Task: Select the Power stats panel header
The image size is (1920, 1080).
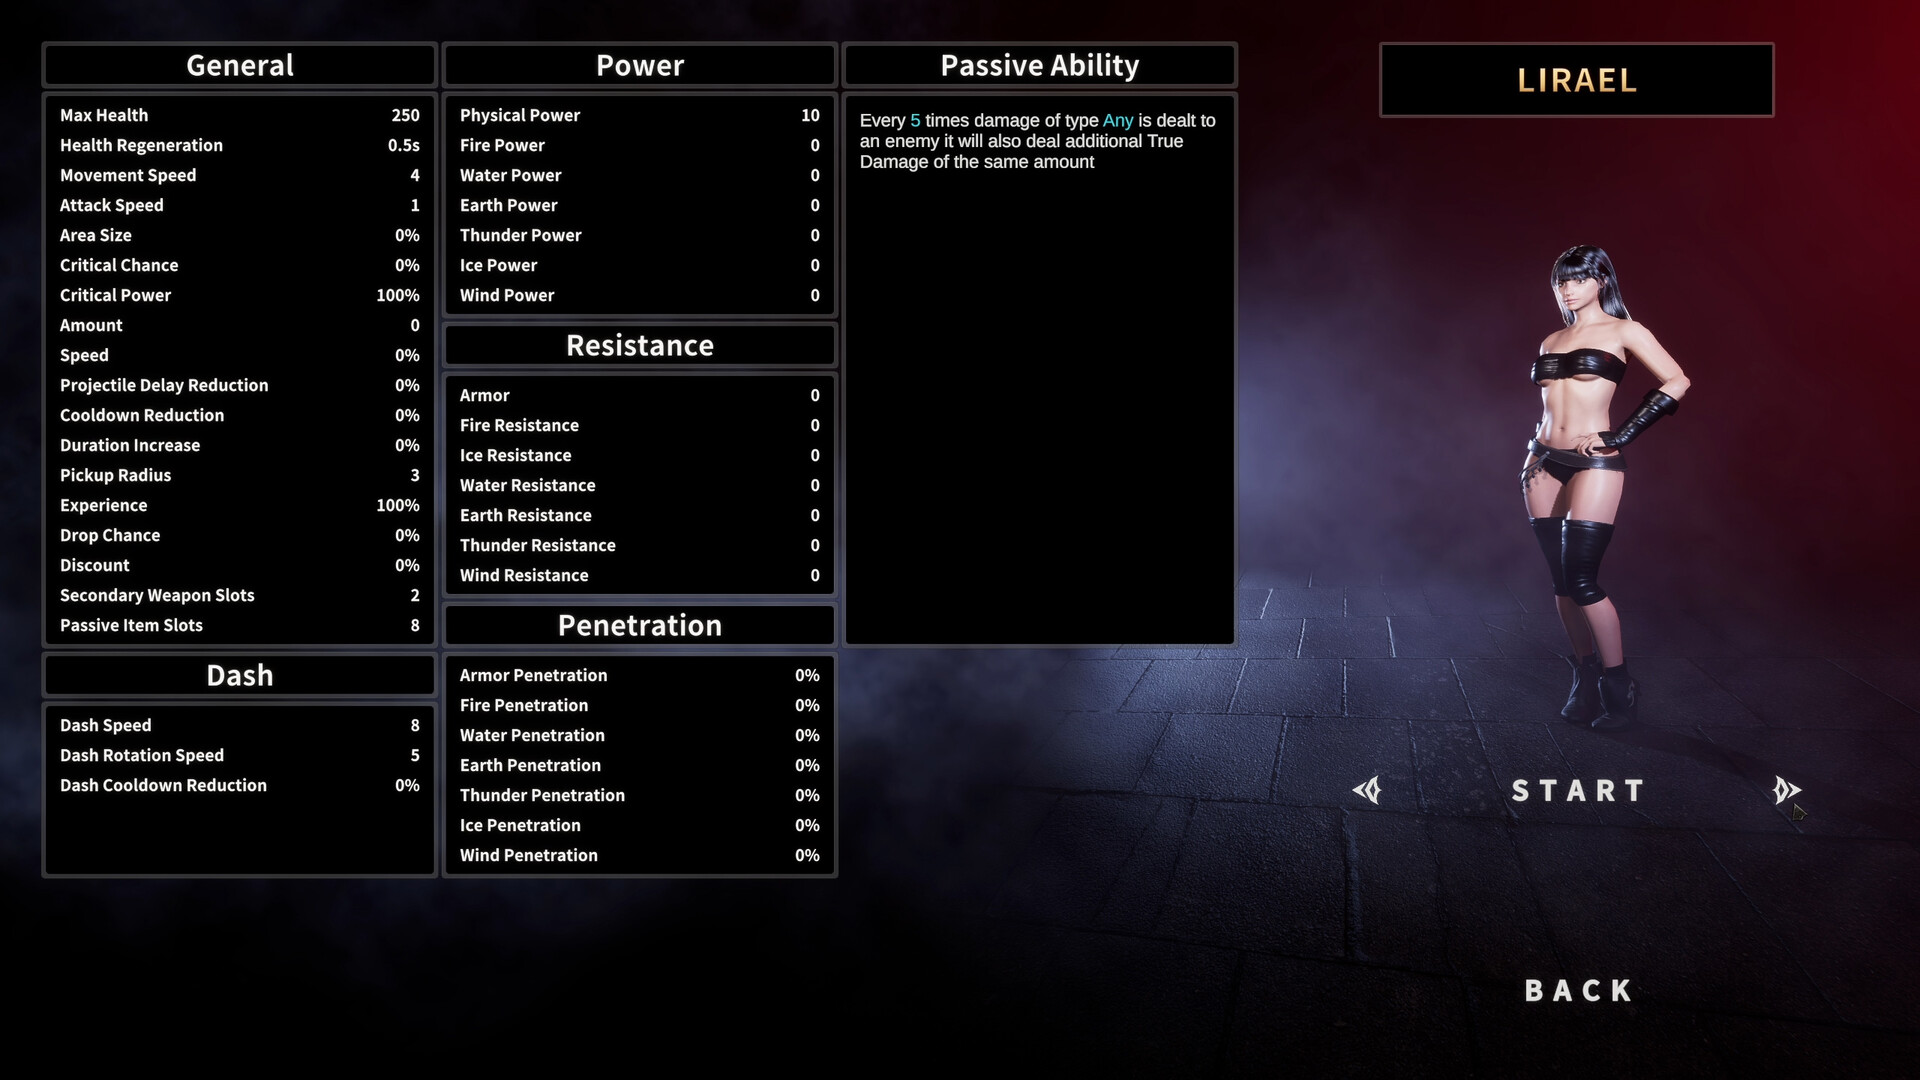Action: tap(640, 63)
